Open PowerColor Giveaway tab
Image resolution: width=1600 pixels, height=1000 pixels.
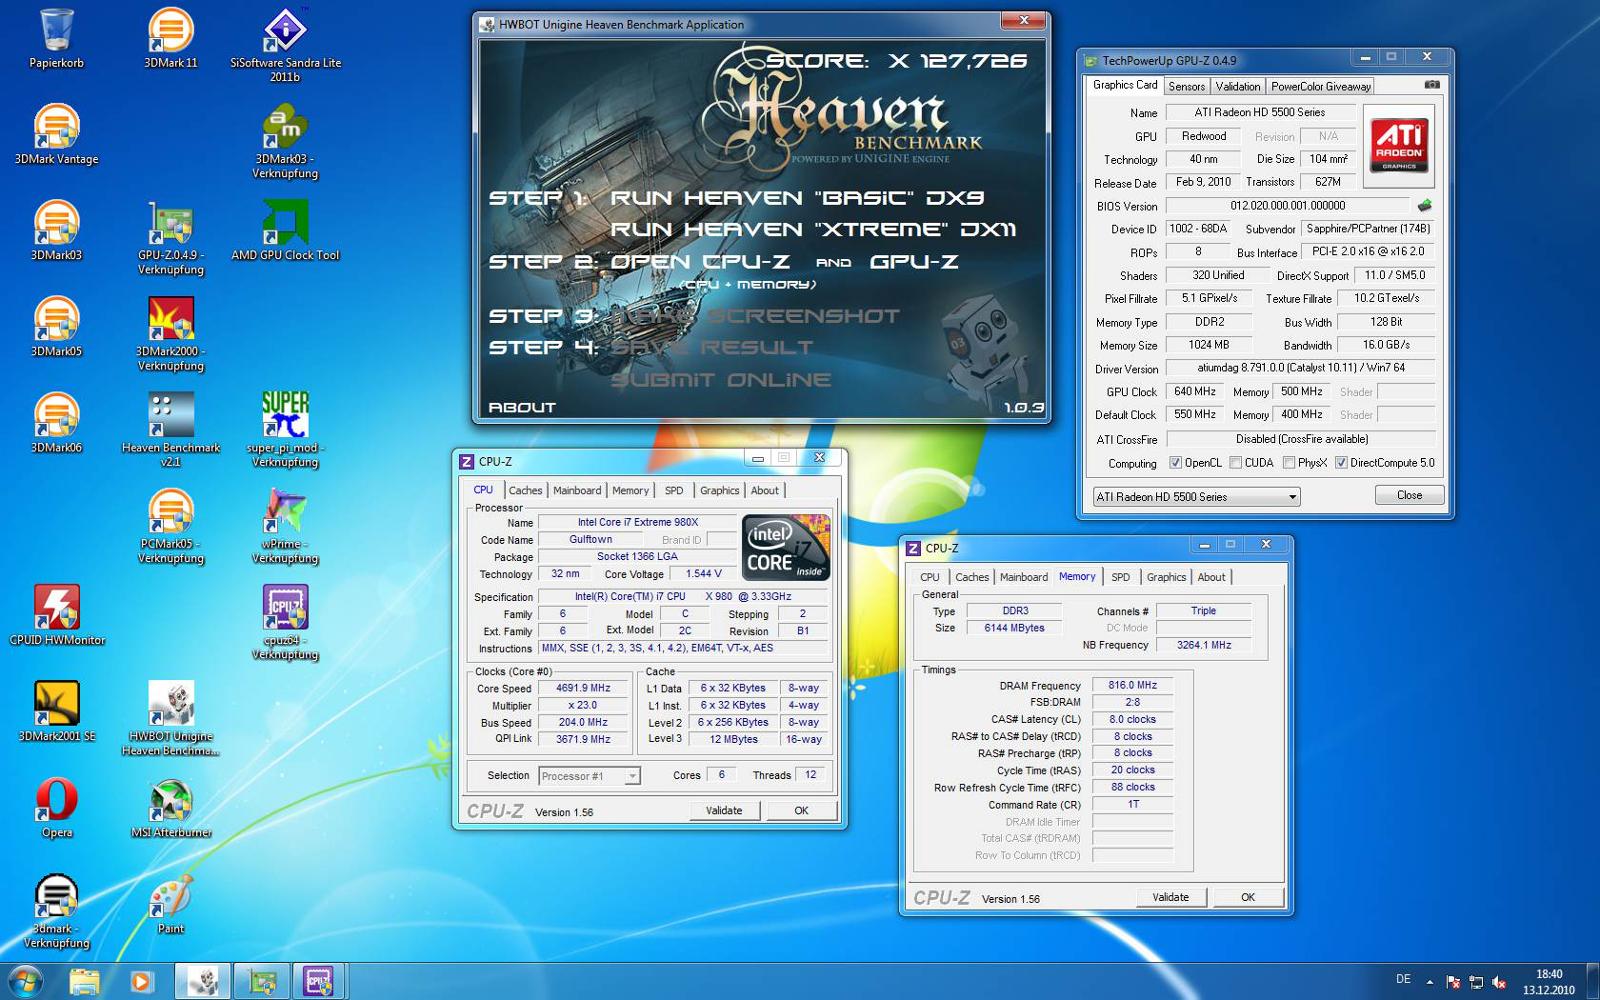click(1320, 87)
